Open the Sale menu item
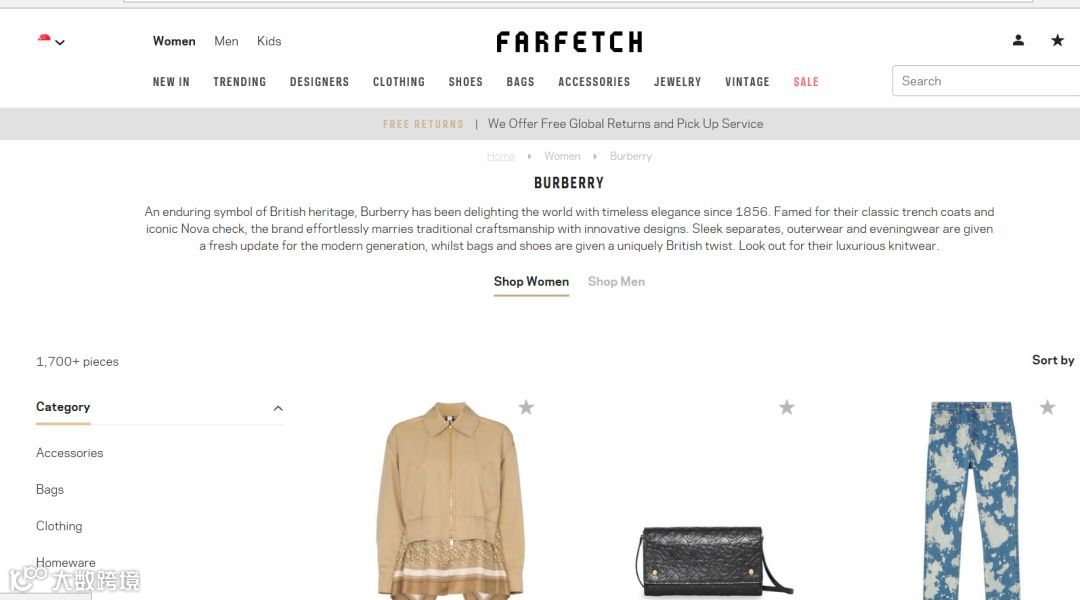 (x=806, y=82)
